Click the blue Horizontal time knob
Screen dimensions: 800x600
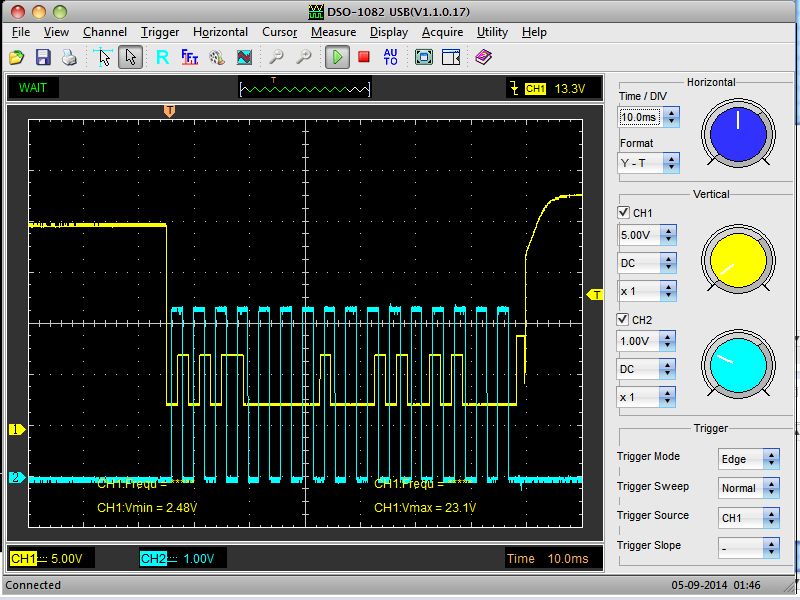point(738,133)
